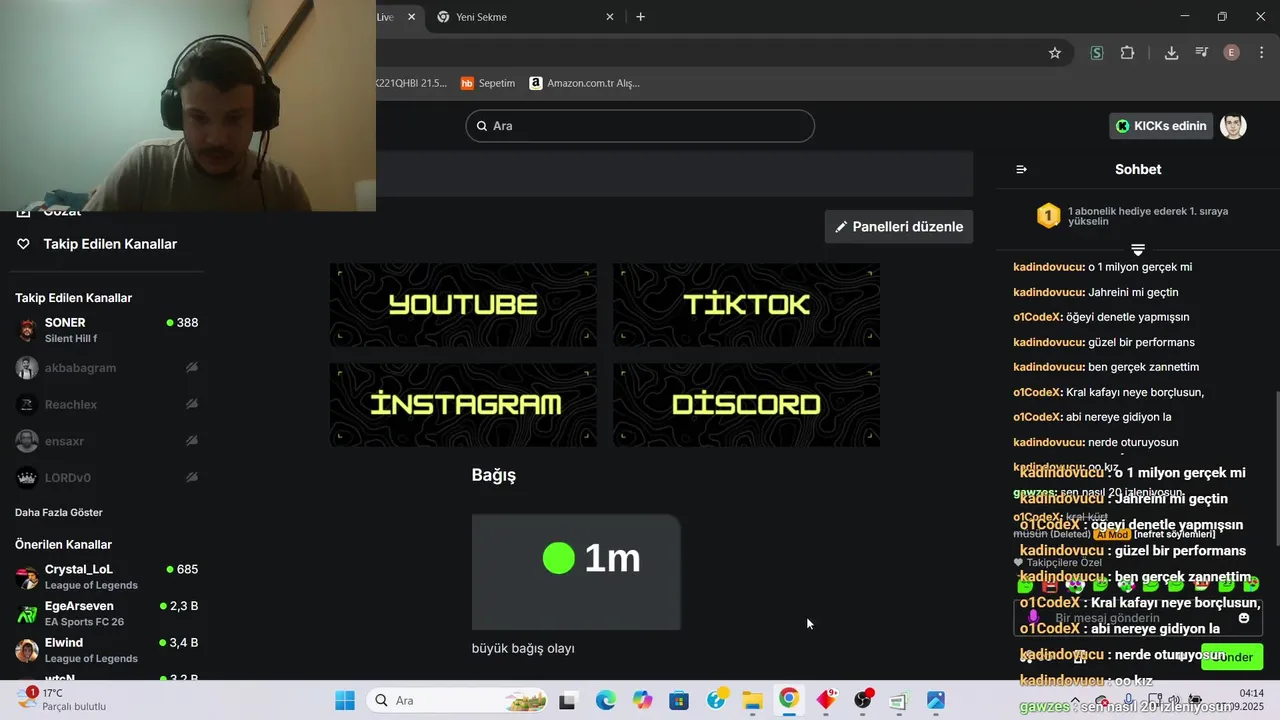Open Chrome extensions puzzle icon
This screenshot has height=720, width=1280.
[1128, 53]
